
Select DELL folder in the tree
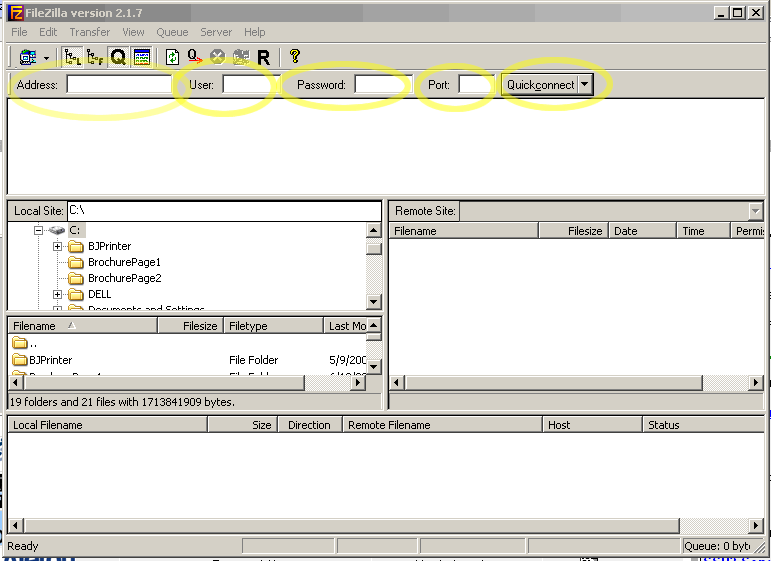coord(99,294)
